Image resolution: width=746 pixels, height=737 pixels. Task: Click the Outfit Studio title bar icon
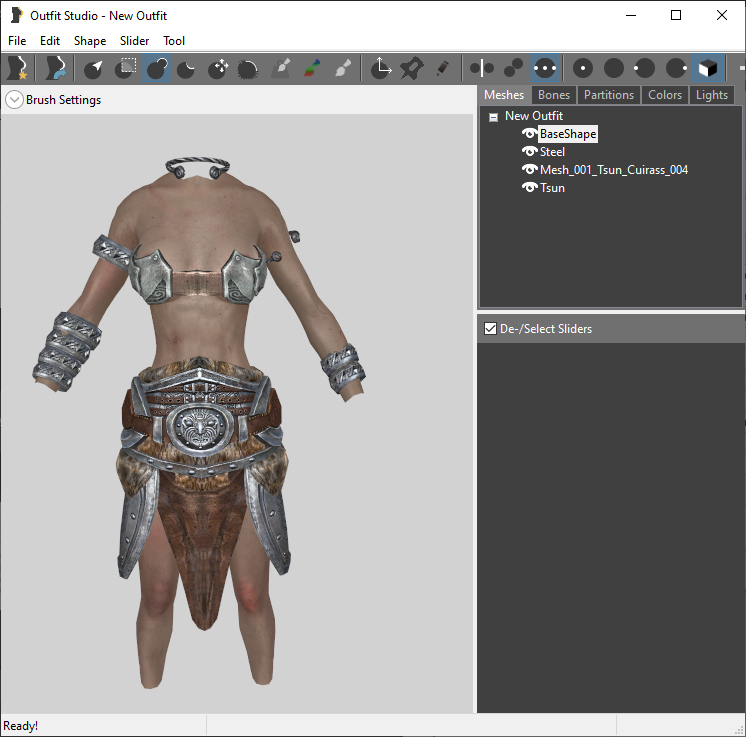coord(16,15)
